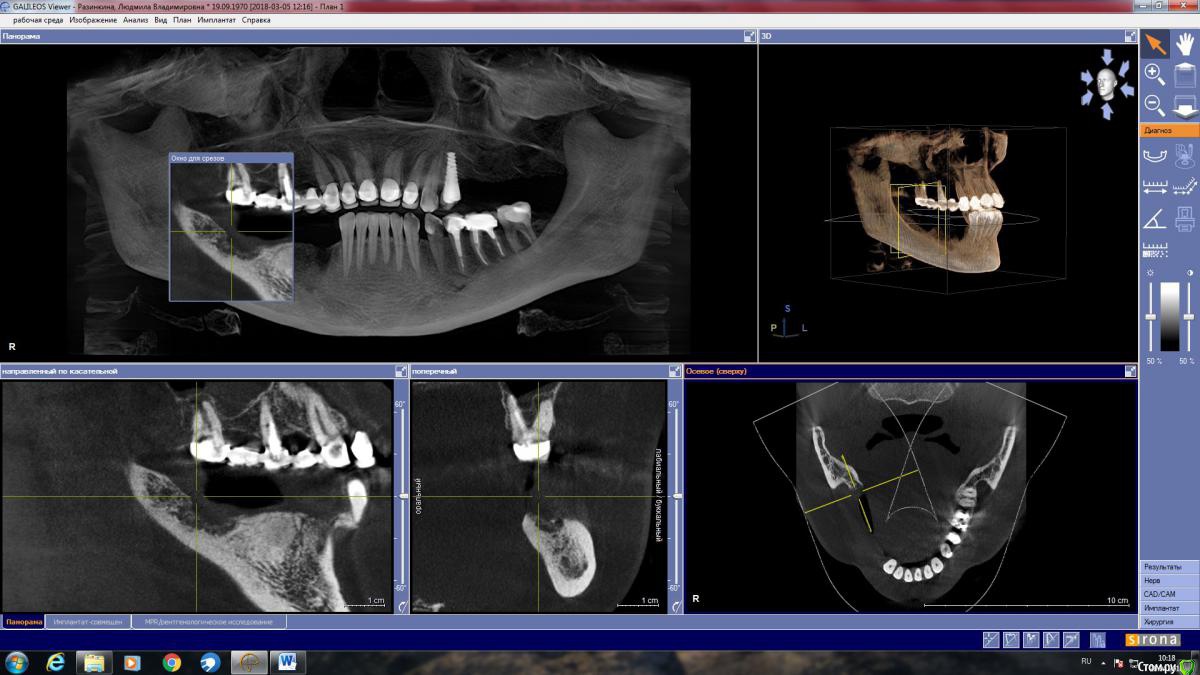Open the MPR/рентгенологическое исследование tab

tap(208, 622)
